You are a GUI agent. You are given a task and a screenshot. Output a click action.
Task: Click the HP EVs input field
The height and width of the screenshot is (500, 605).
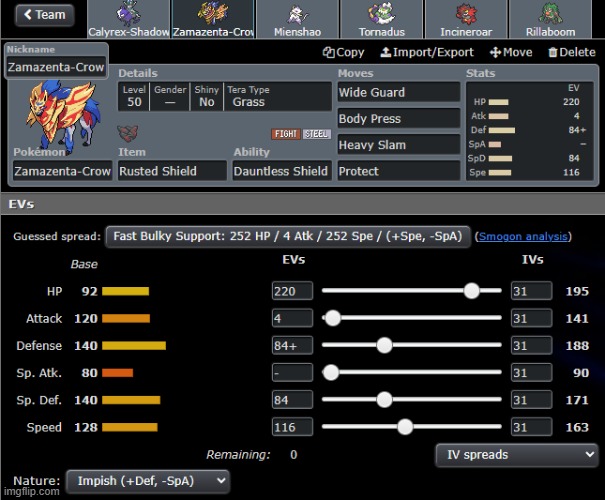tap(292, 291)
